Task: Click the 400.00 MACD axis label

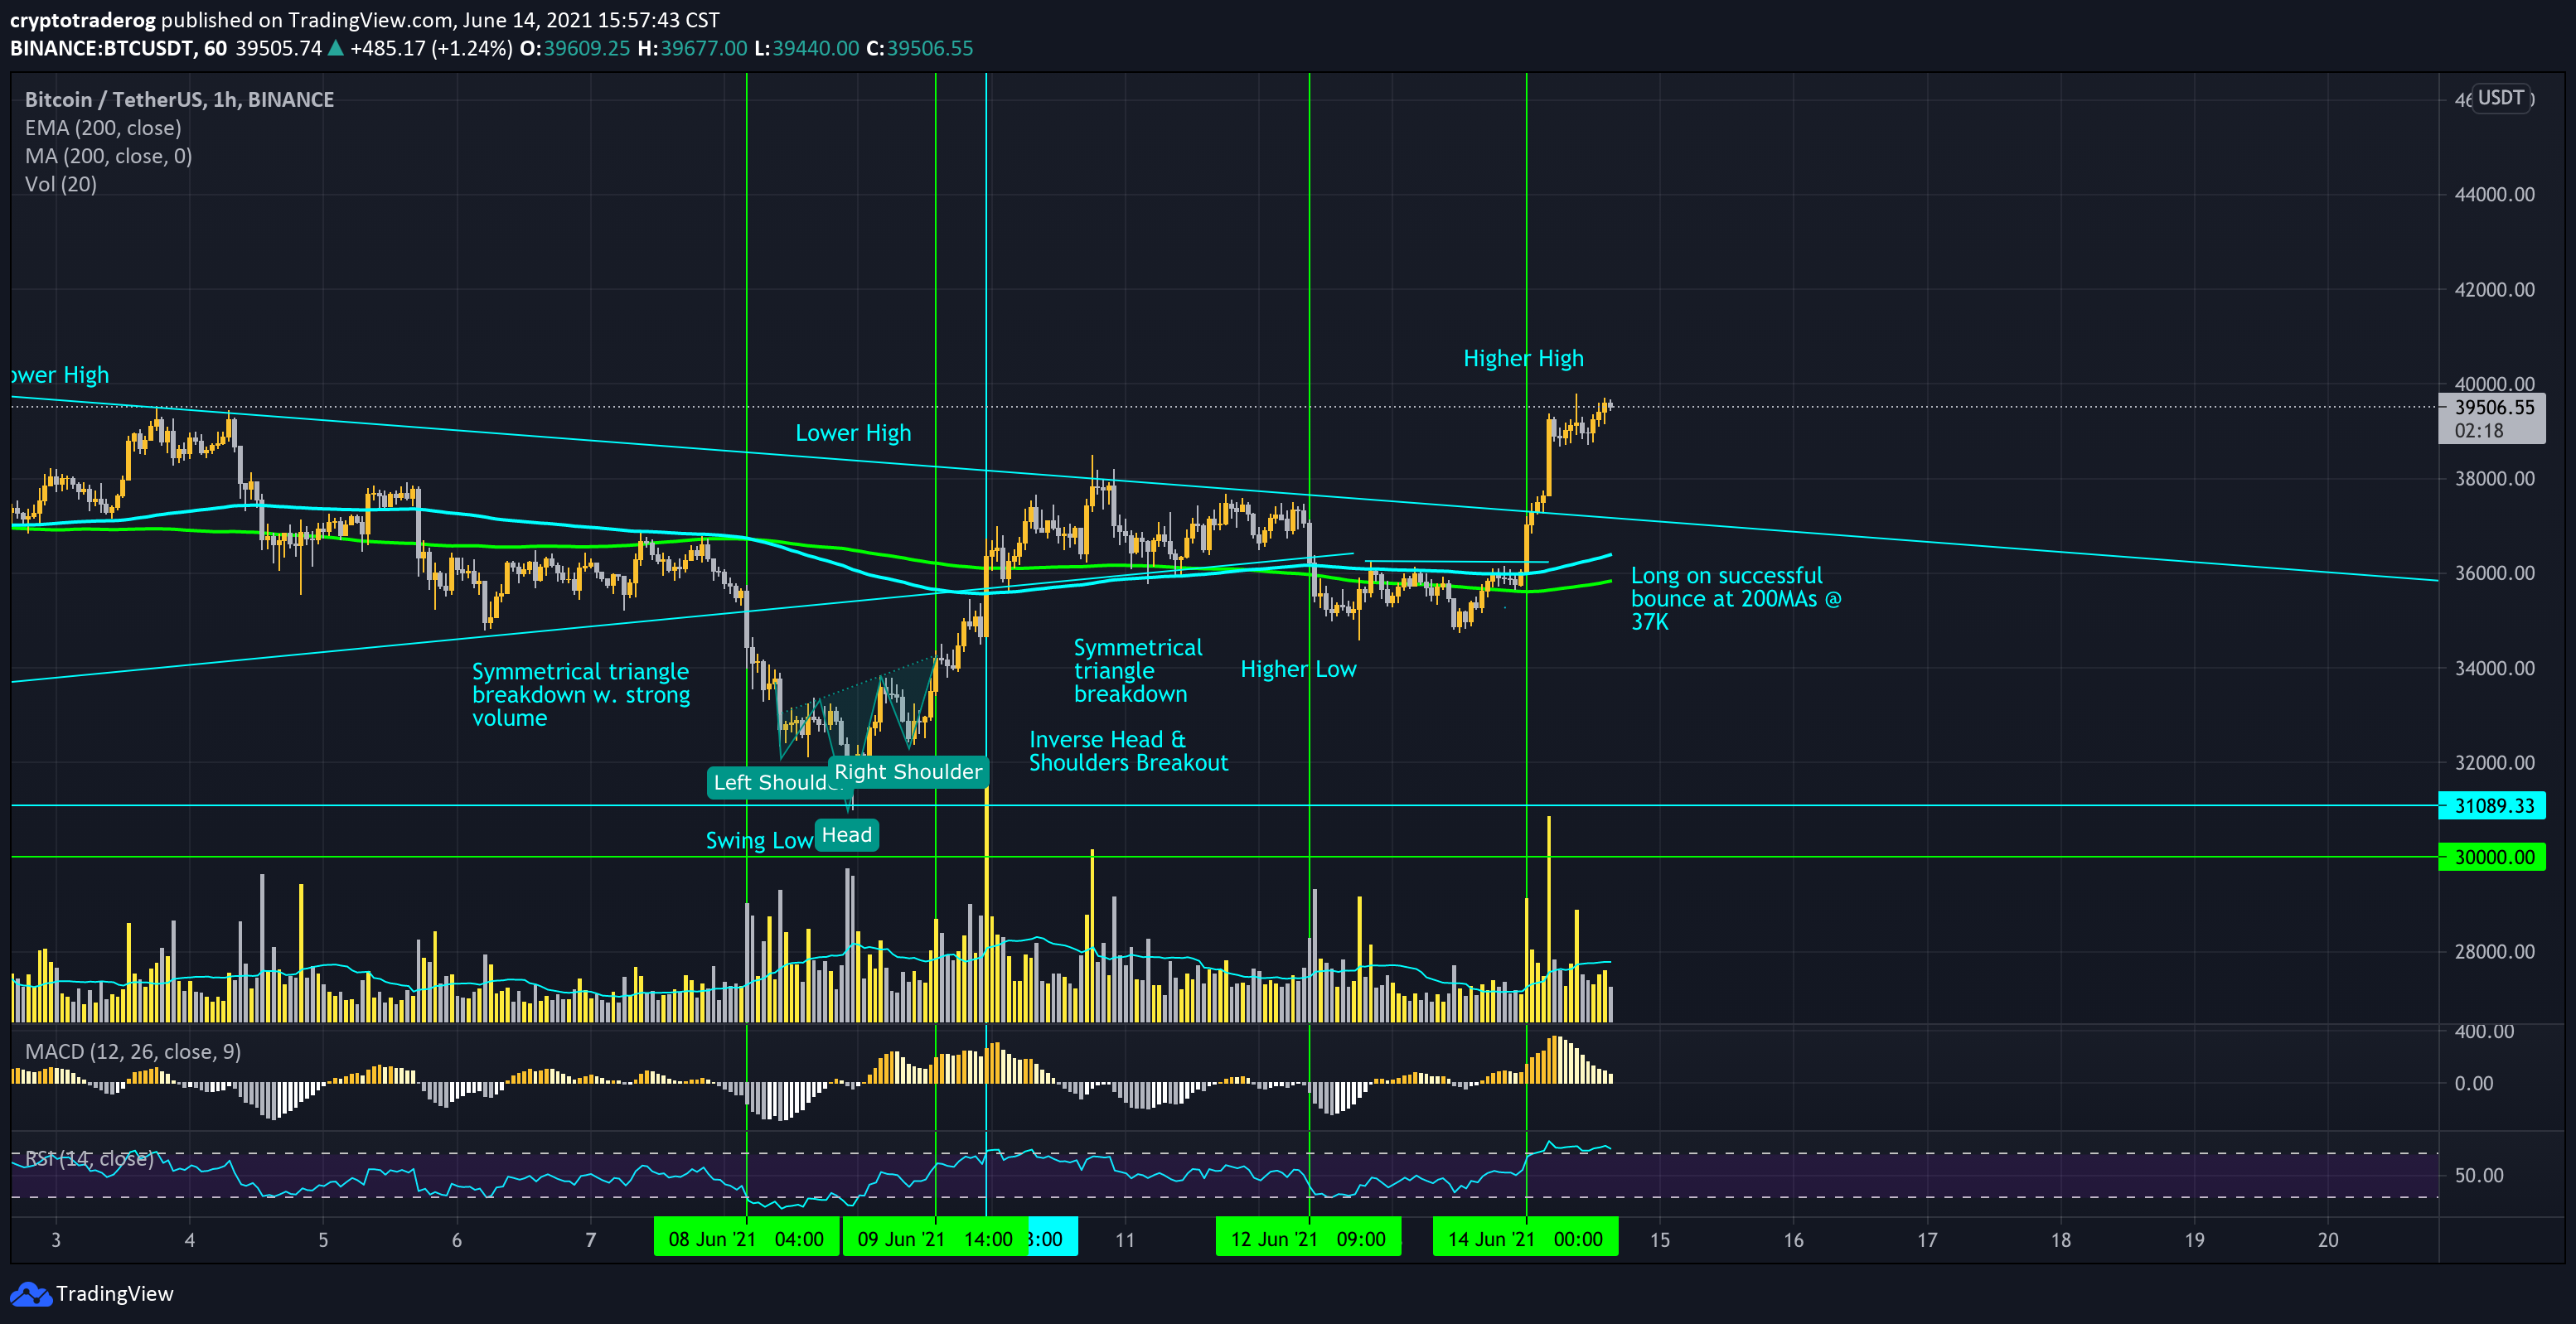Action: (x=2484, y=1032)
